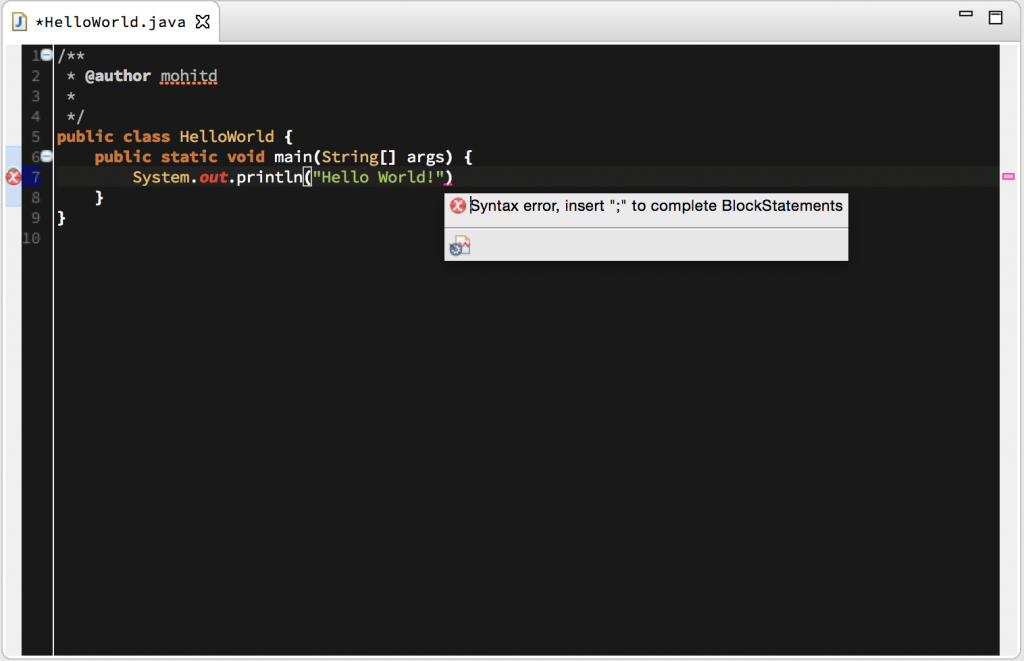The height and width of the screenshot is (661, 1024).
Task: Collapse the main method fold at line 6
Action: coord(46,155)
